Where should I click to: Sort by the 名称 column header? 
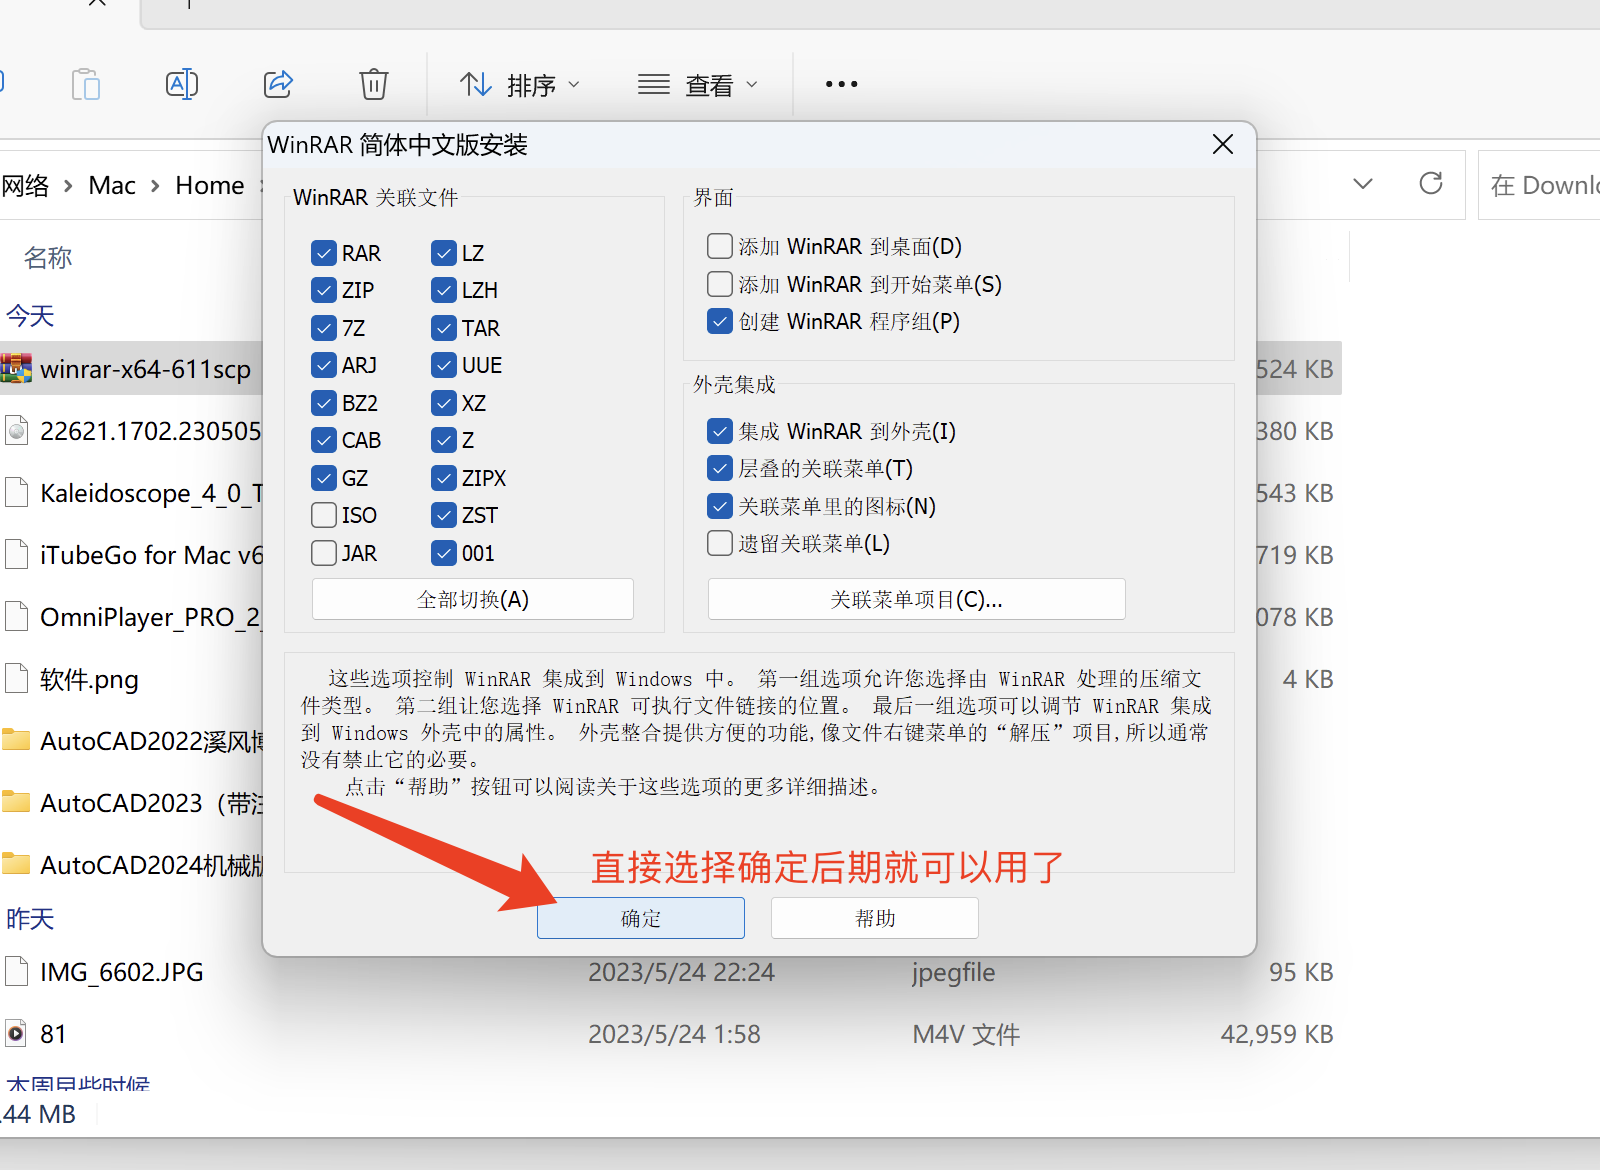point(48,258)
